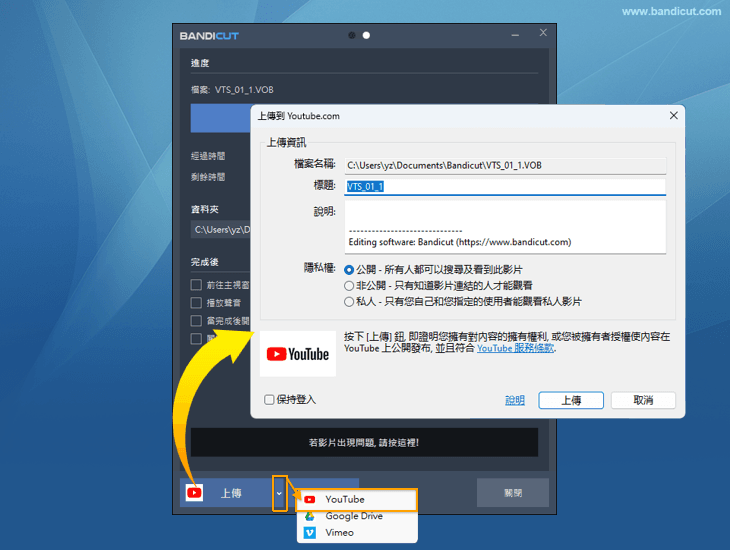The width and height of the screenshot is (730, 550).
Task: Tick the 當完成後關 checkbox in Bandicut
Action: coord(196,320)
